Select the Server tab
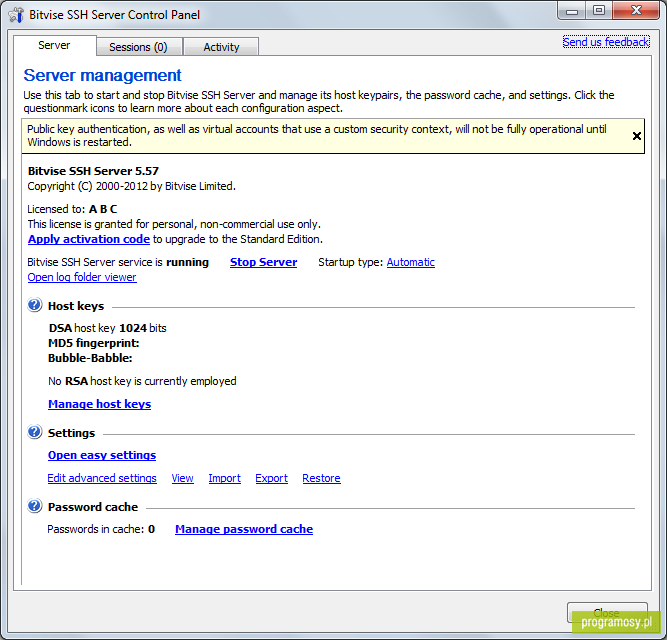 54,46
